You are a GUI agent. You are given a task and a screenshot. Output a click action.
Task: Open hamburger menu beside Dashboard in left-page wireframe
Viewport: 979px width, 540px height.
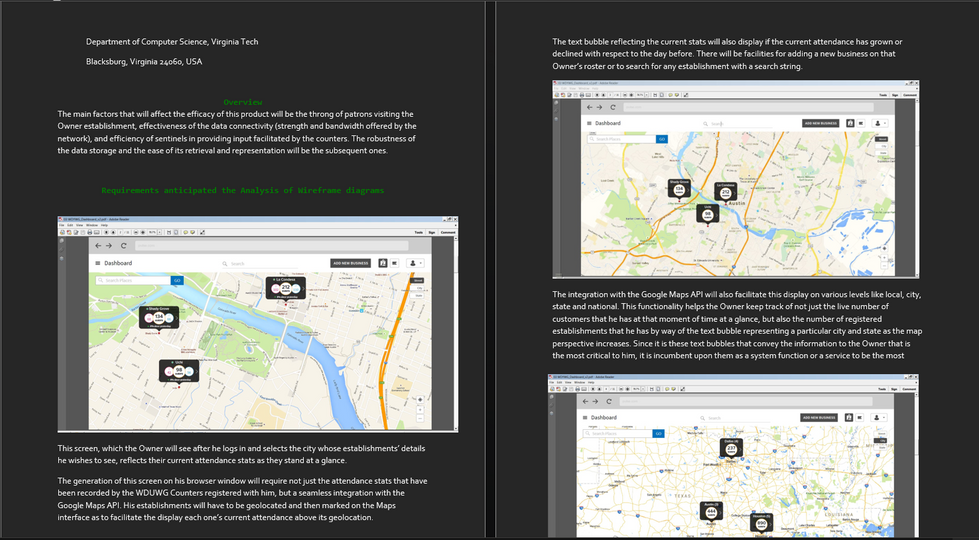pos(97,263)
